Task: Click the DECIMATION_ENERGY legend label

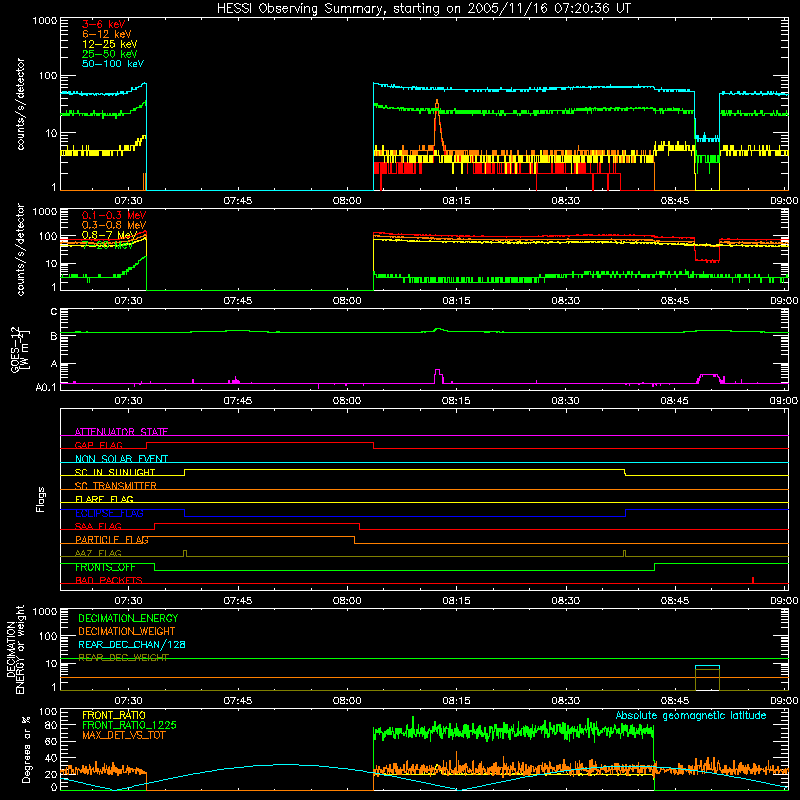Action: click(128, 618)
